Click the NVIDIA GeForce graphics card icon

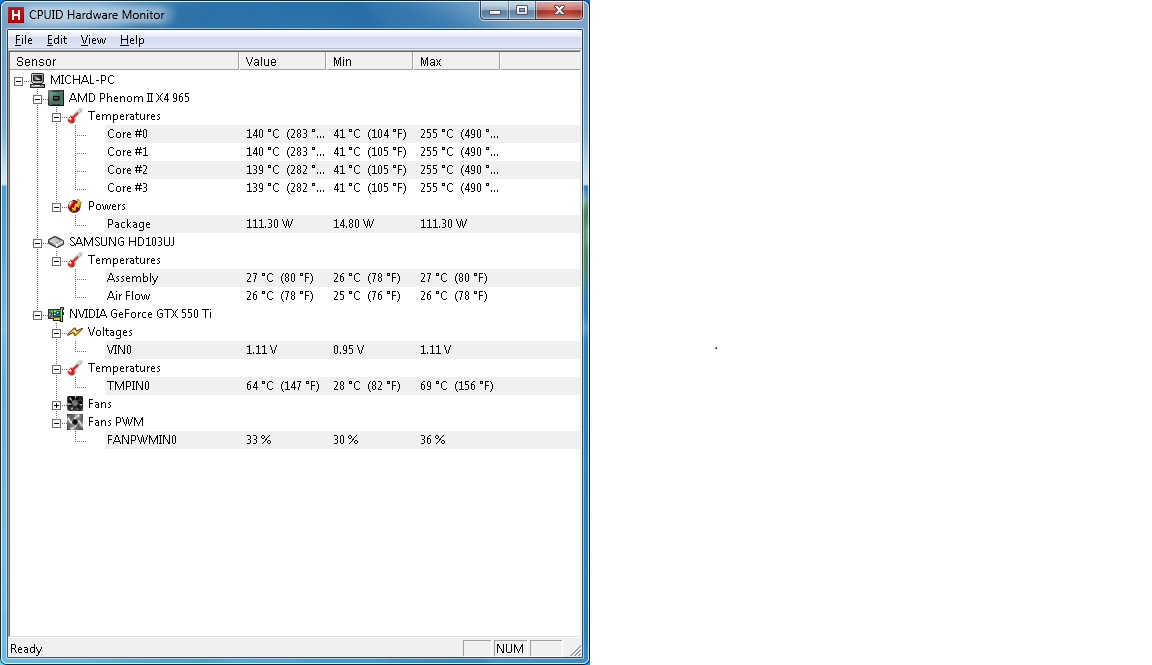[56, 314]
